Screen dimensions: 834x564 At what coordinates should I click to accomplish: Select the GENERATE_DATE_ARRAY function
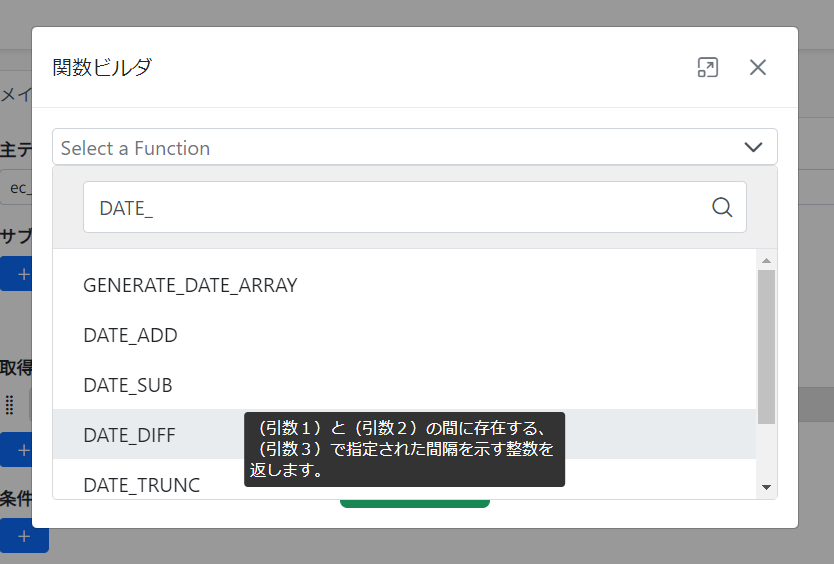(x=190, y=285)
